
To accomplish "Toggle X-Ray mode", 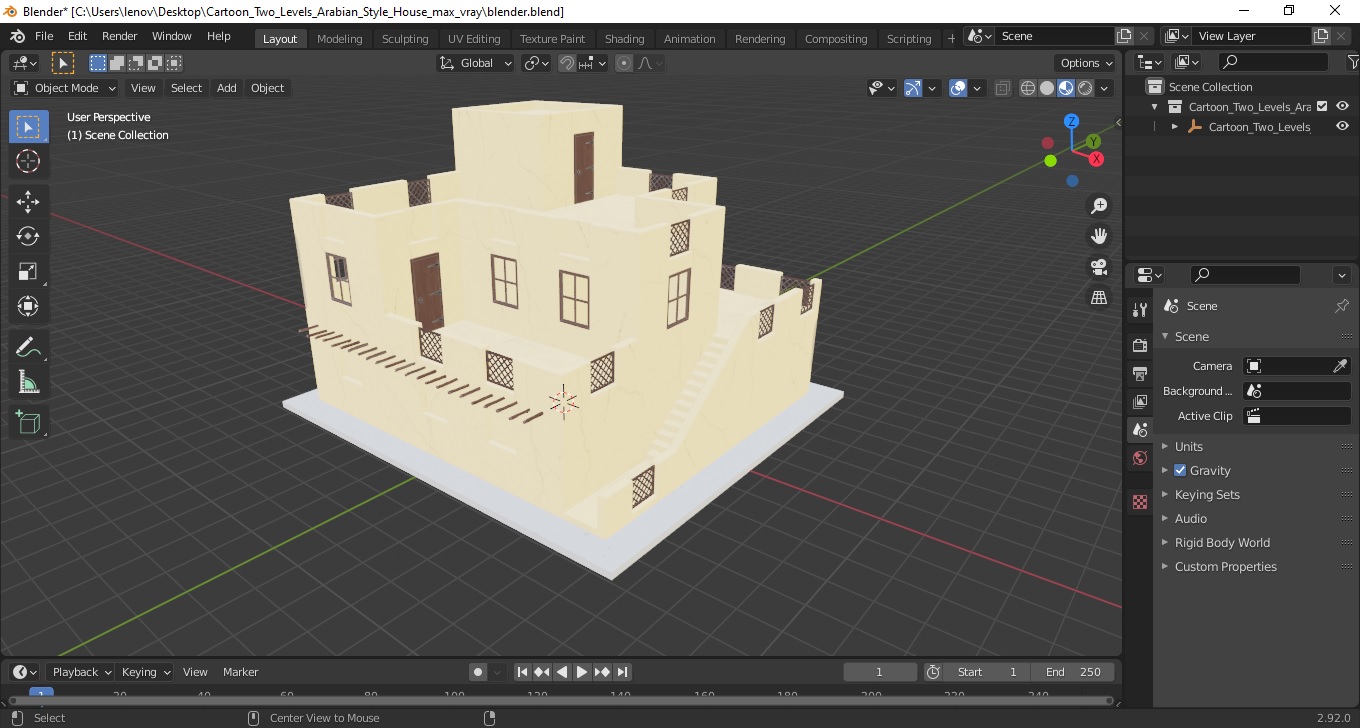I will [x=1003, y=88].
